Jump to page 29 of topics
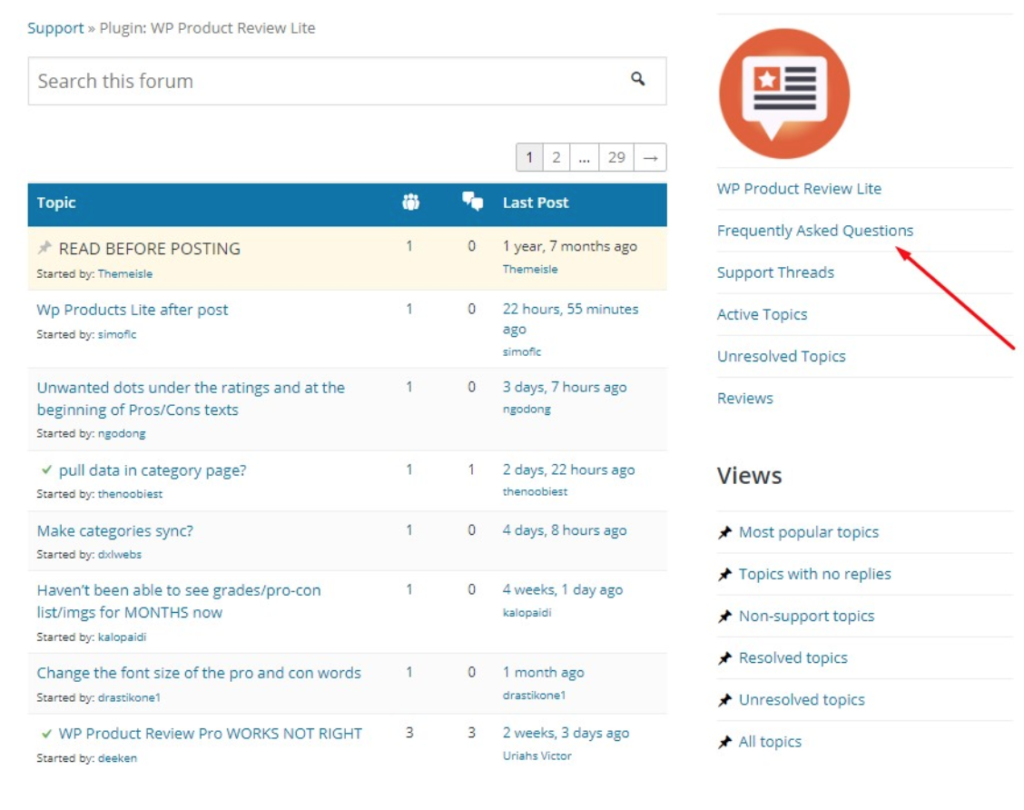This screenshot has width=1024, height=810. pyautogui.click(x=616, y=158)
